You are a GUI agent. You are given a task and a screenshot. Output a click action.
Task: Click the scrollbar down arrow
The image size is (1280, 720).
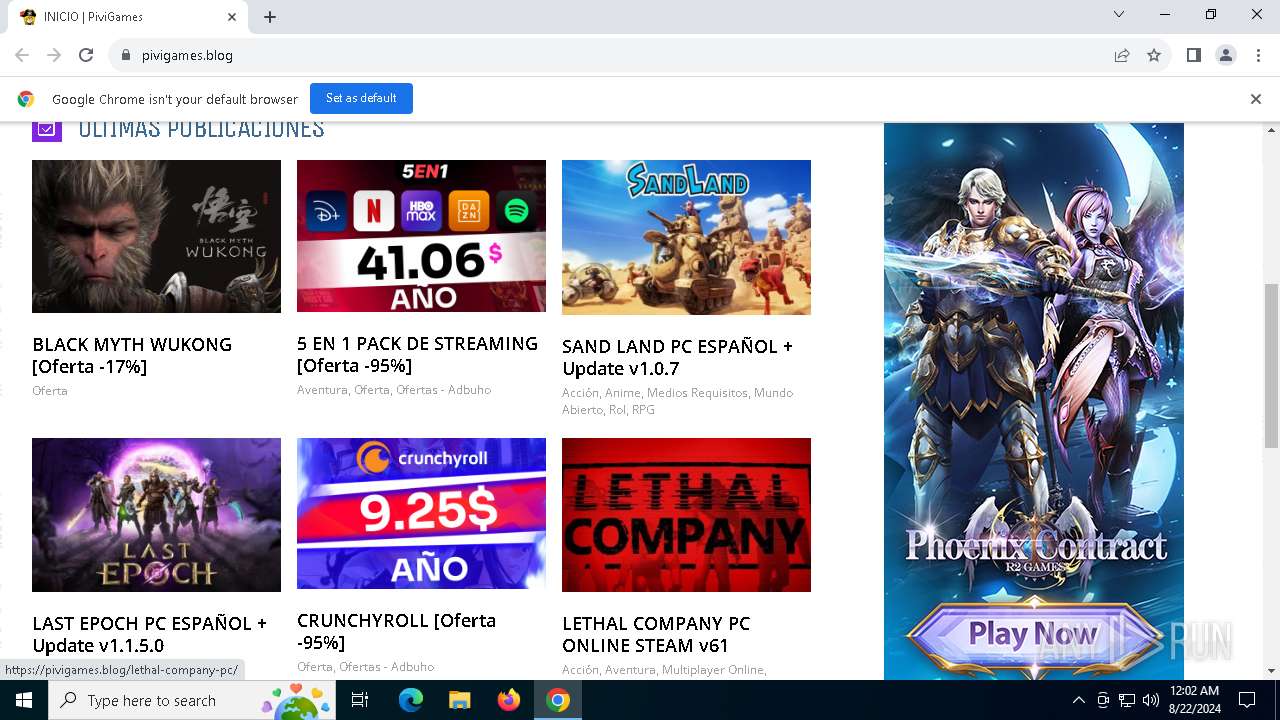click(x=1271, y=671)
